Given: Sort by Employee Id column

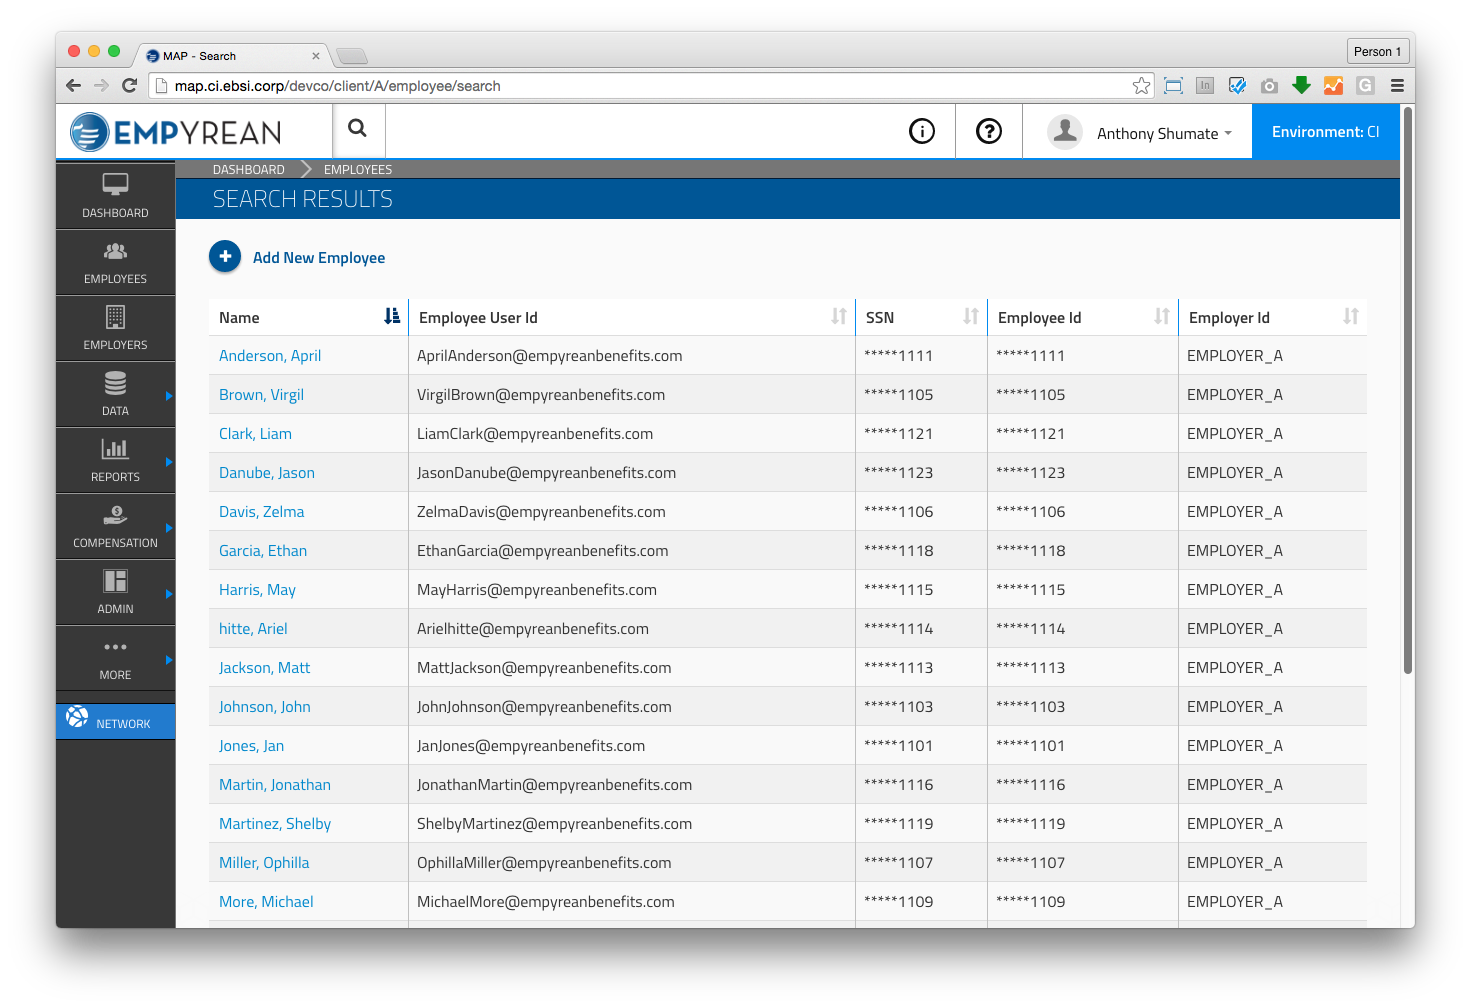Looking at the screenshot, I should tap(1162, 316).
